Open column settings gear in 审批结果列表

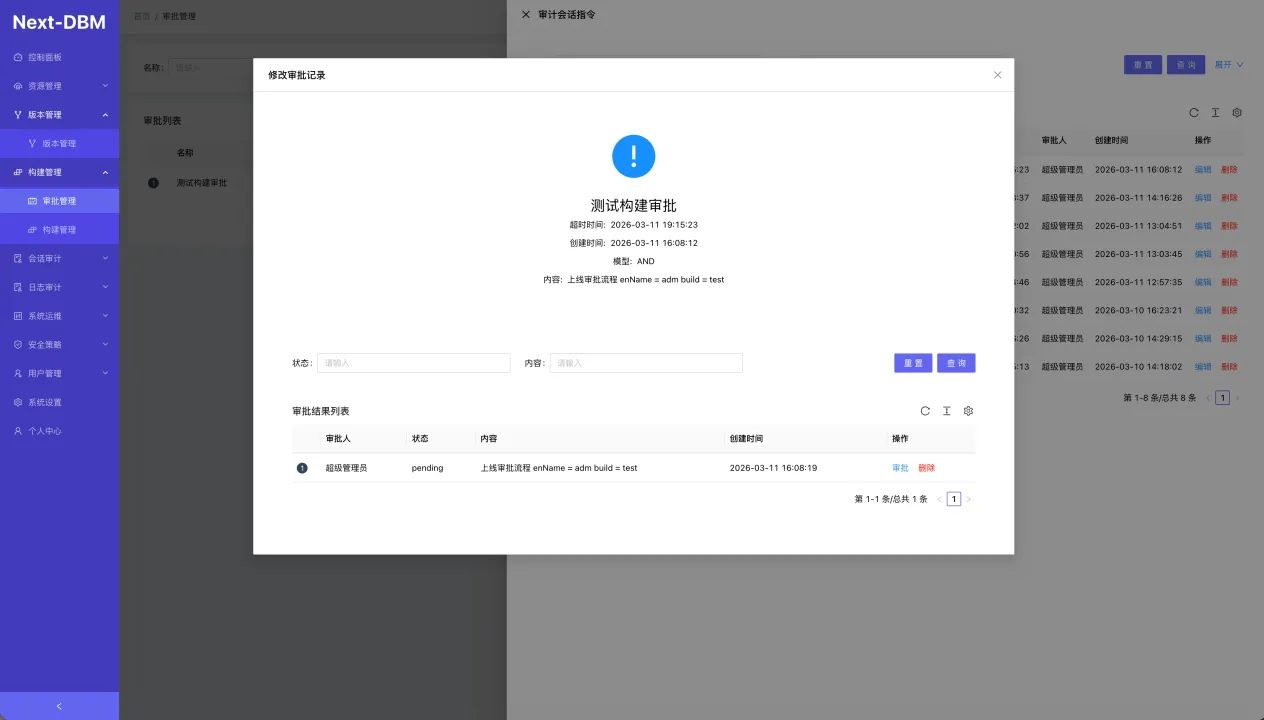pyautogui.click(x=968, y=411)
